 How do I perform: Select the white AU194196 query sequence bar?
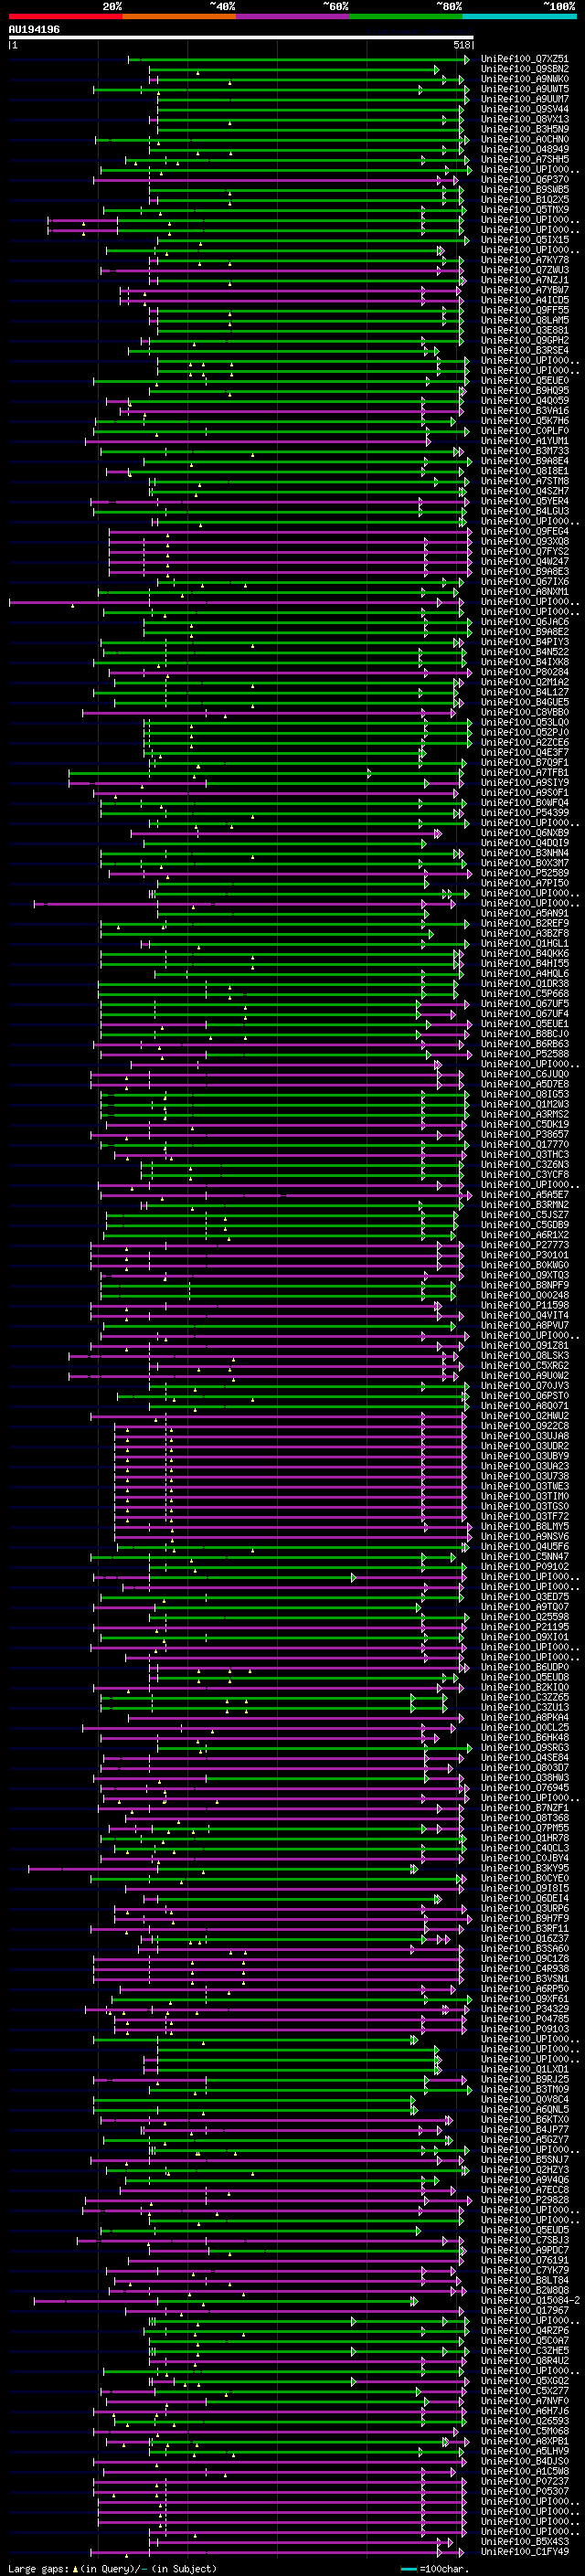point(241,38)
